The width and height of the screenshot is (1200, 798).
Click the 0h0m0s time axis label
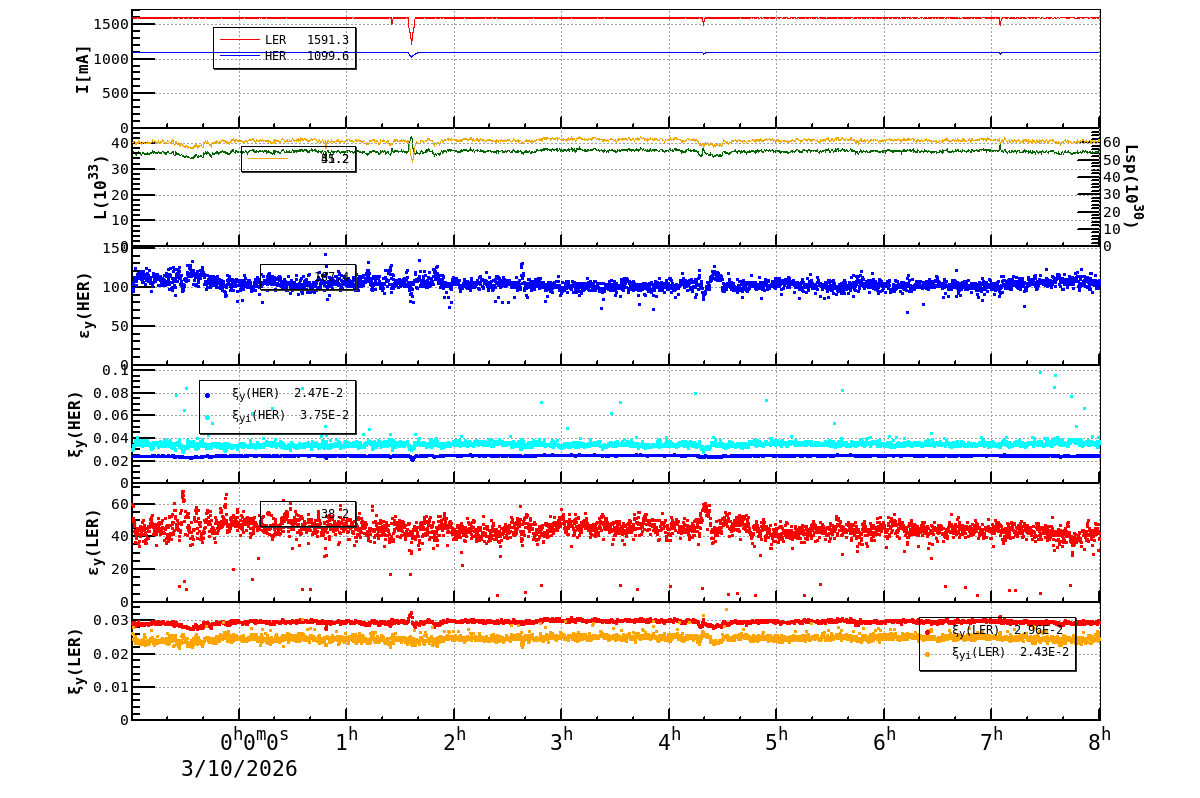[x=254, y=741]
